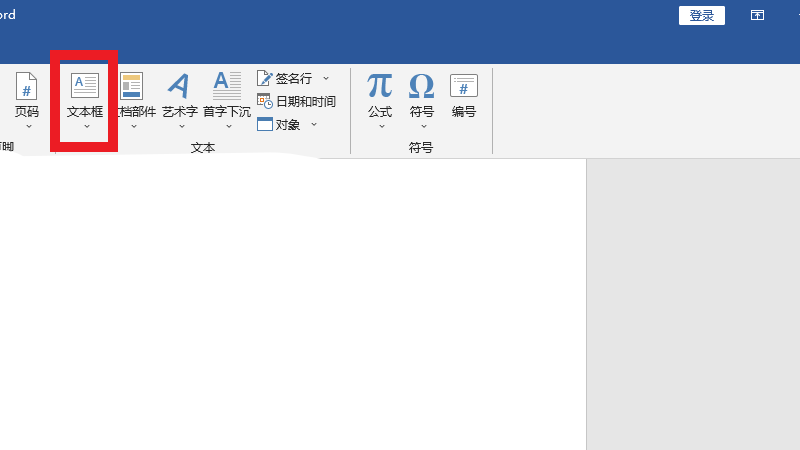Click the 编号 numbering icon
800x450 pixels.
coord(464,87)
